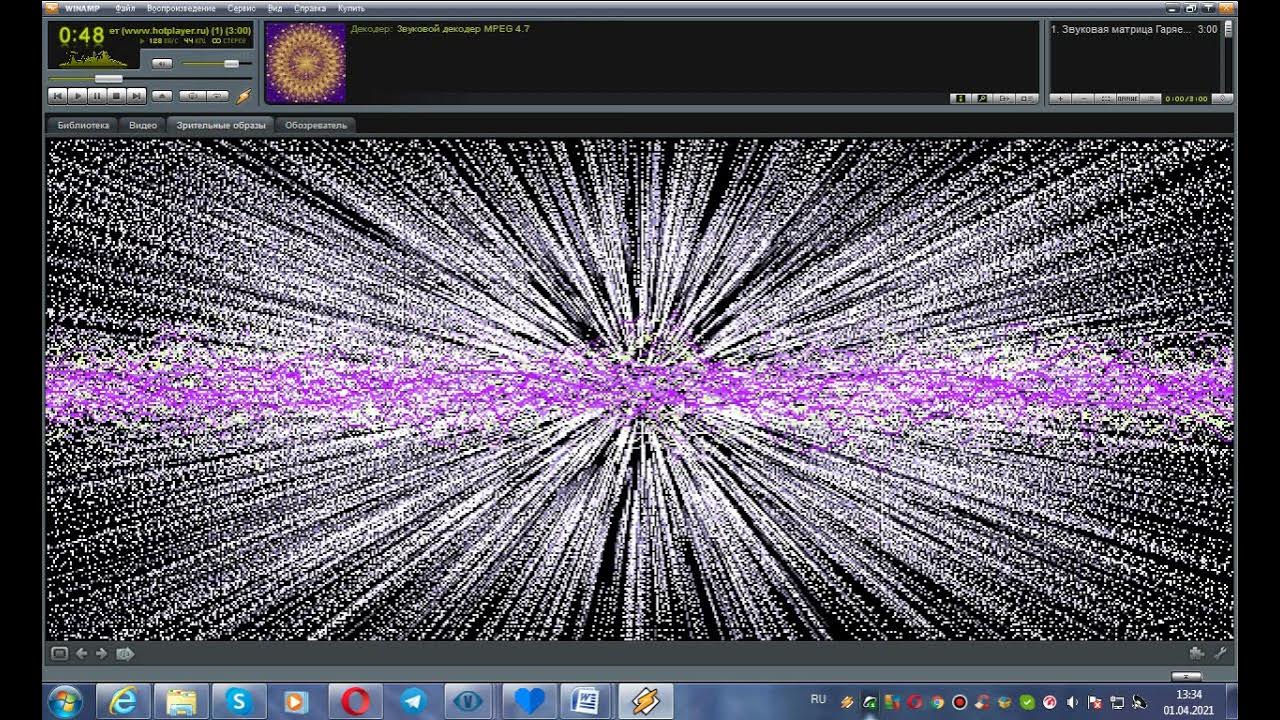Click the RU language indicator
This screenshot has height=720, width=1280.
pyautogui.click(x=819, y=699)
